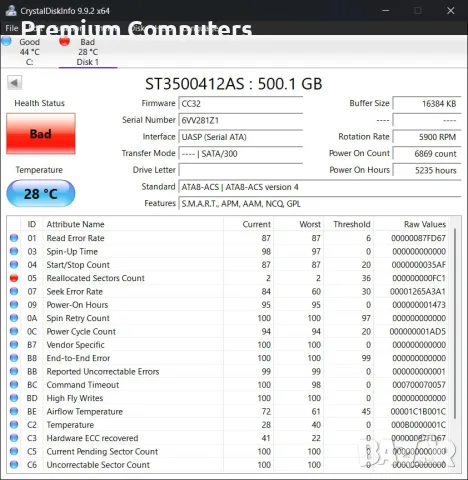Click the blue status dot for Read Error Rate
Viewport: 468px width, 480px height.
(14, 238)
